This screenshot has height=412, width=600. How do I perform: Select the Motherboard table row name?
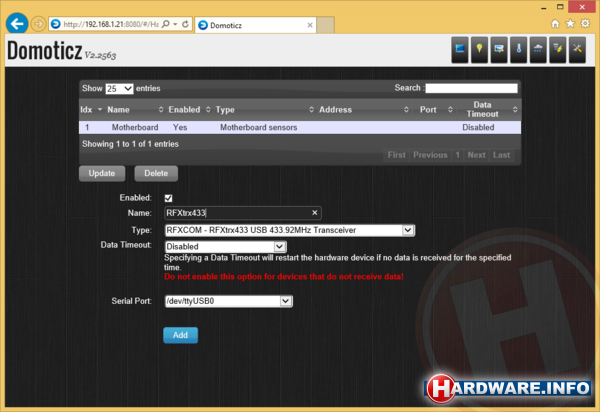[135, 127]
